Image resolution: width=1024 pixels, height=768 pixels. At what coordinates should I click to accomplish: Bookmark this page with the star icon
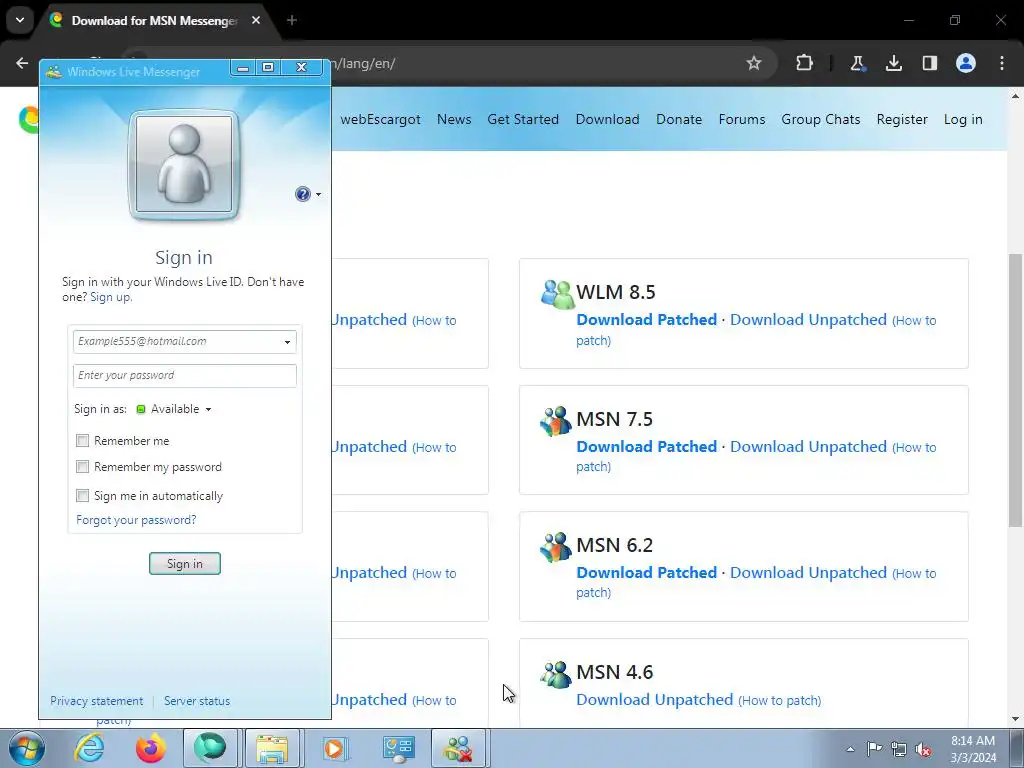[754, 63]
